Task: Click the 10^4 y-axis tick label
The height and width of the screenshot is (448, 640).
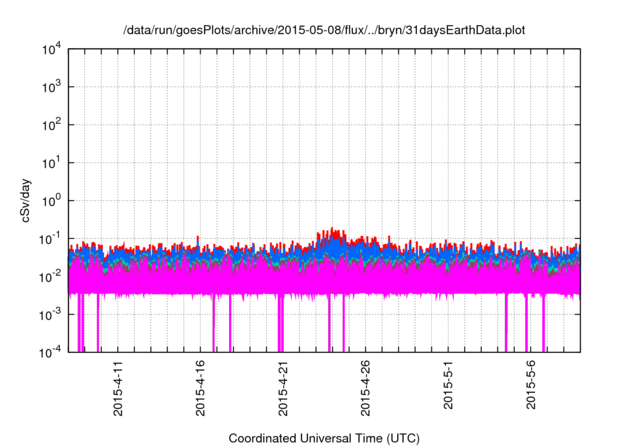Action: (x=52, y=49)
